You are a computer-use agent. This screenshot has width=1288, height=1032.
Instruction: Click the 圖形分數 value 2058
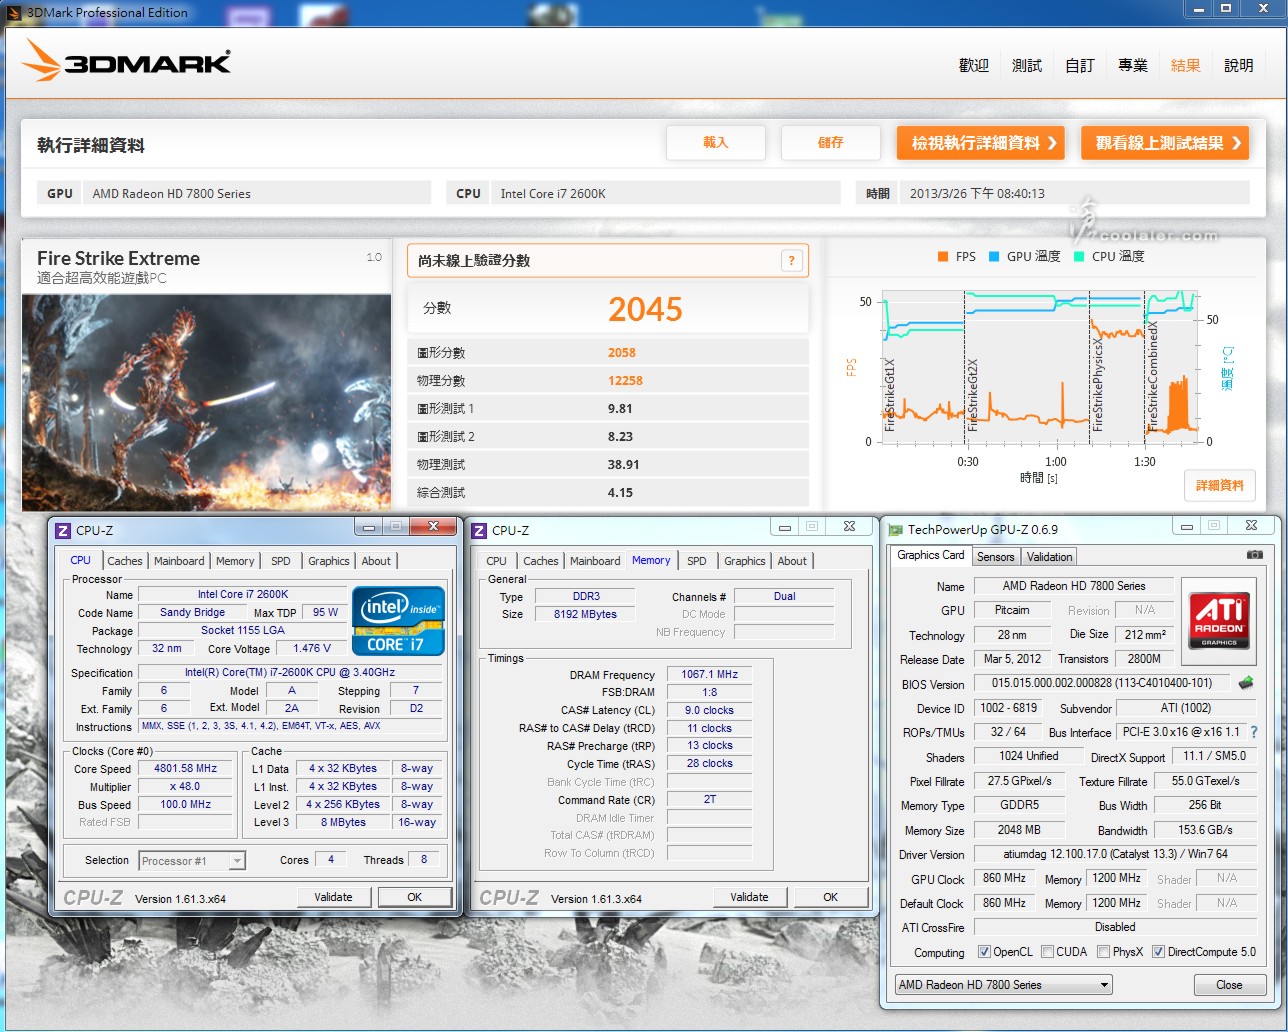pyautogui.click(x=621, y=353)
